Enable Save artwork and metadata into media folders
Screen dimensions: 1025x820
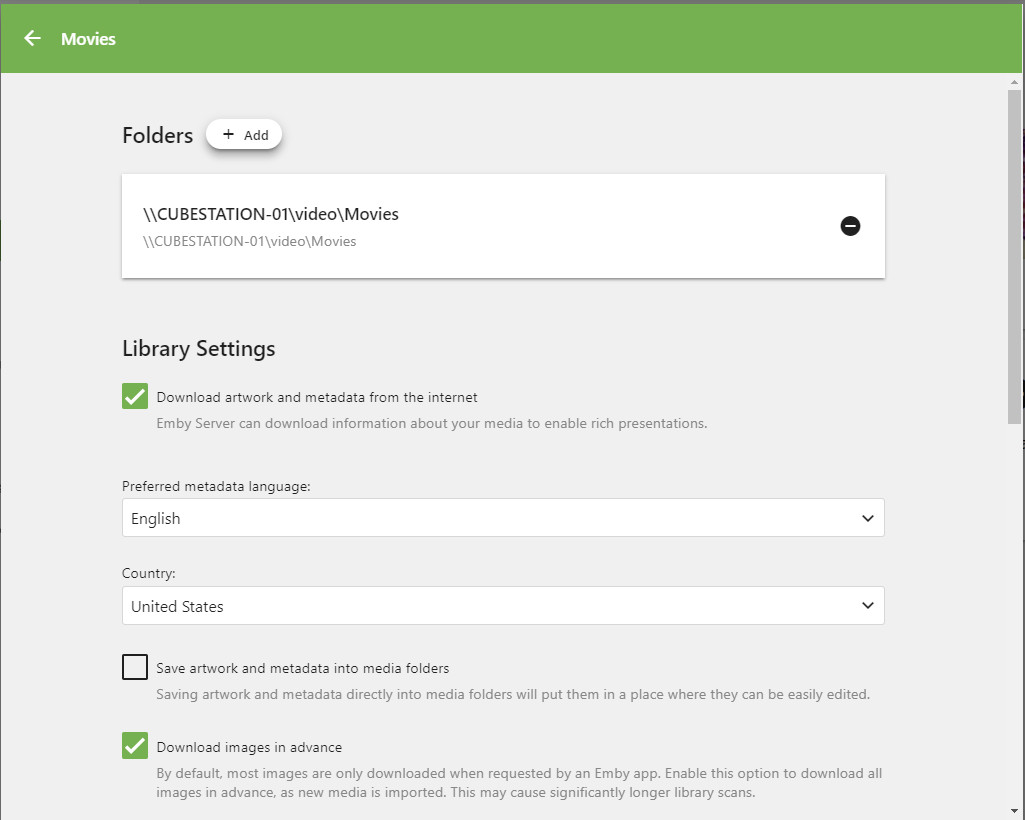click(135, 667)
